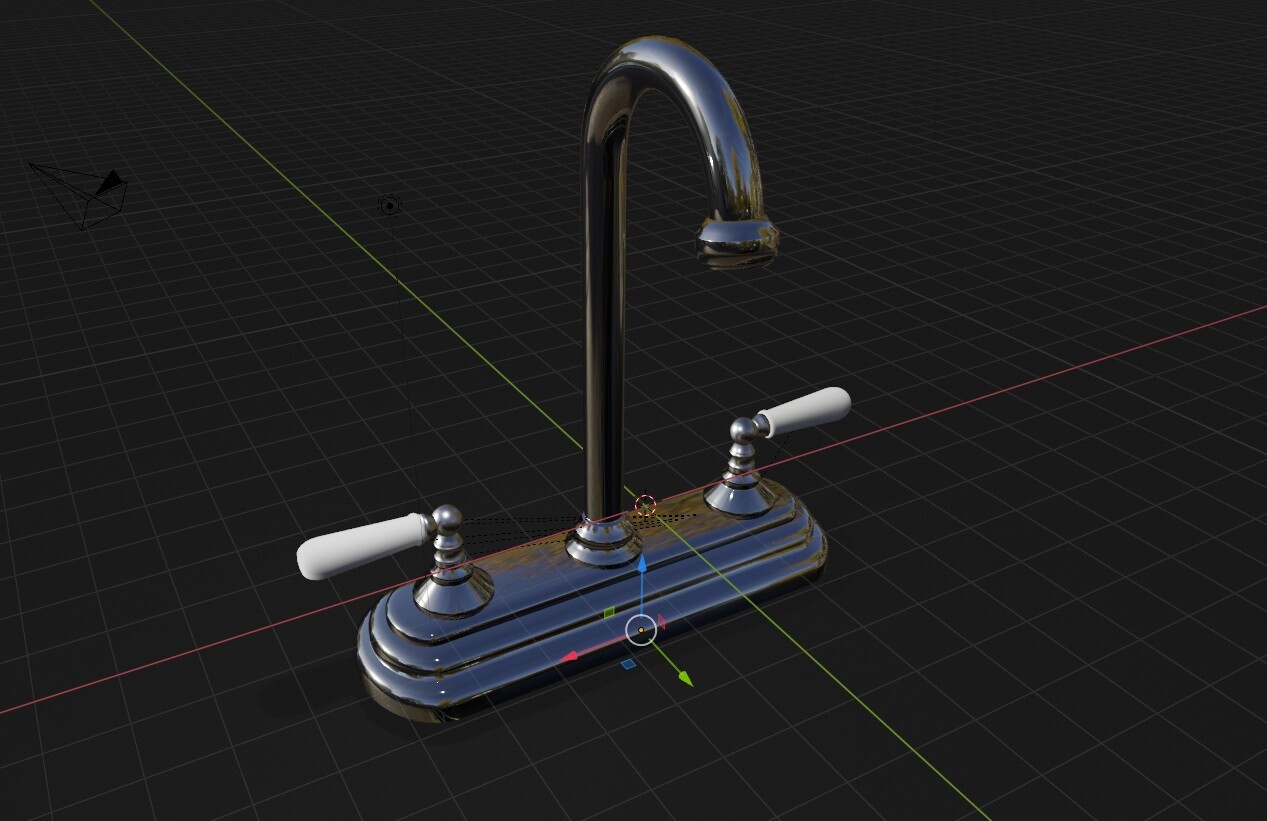Click the pink plane handle near the gizmo center
Screen dimensions: 1267x821
point(661,620)
